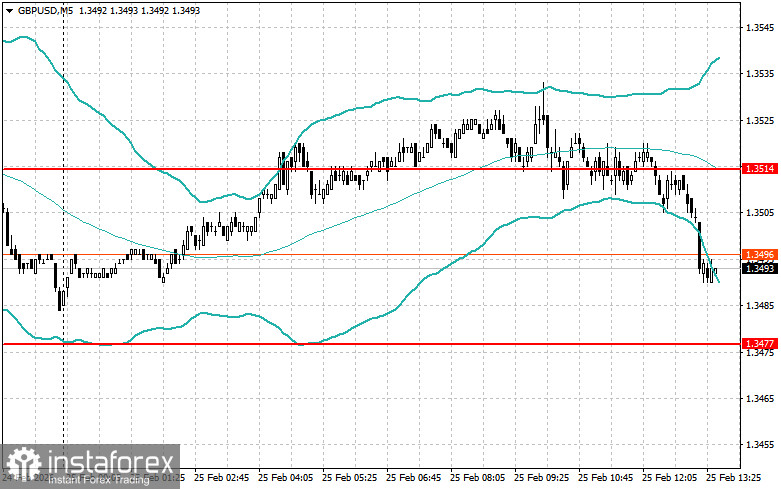
Task: Click the 25 Feb 12:05 time label
Action: click(669, 478)
